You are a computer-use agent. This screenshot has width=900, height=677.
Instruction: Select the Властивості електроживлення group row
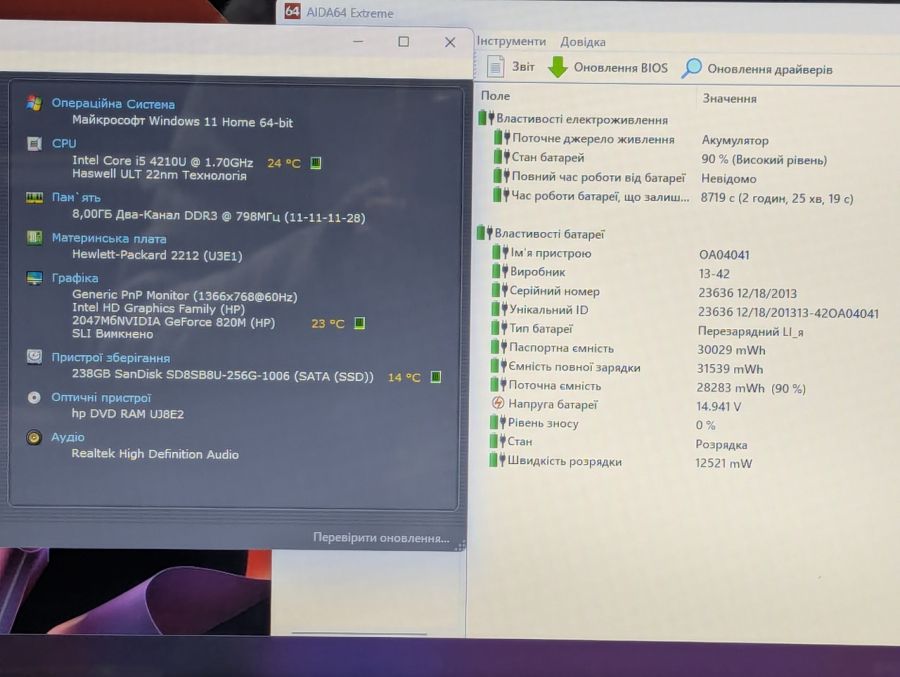pos(573,119)
